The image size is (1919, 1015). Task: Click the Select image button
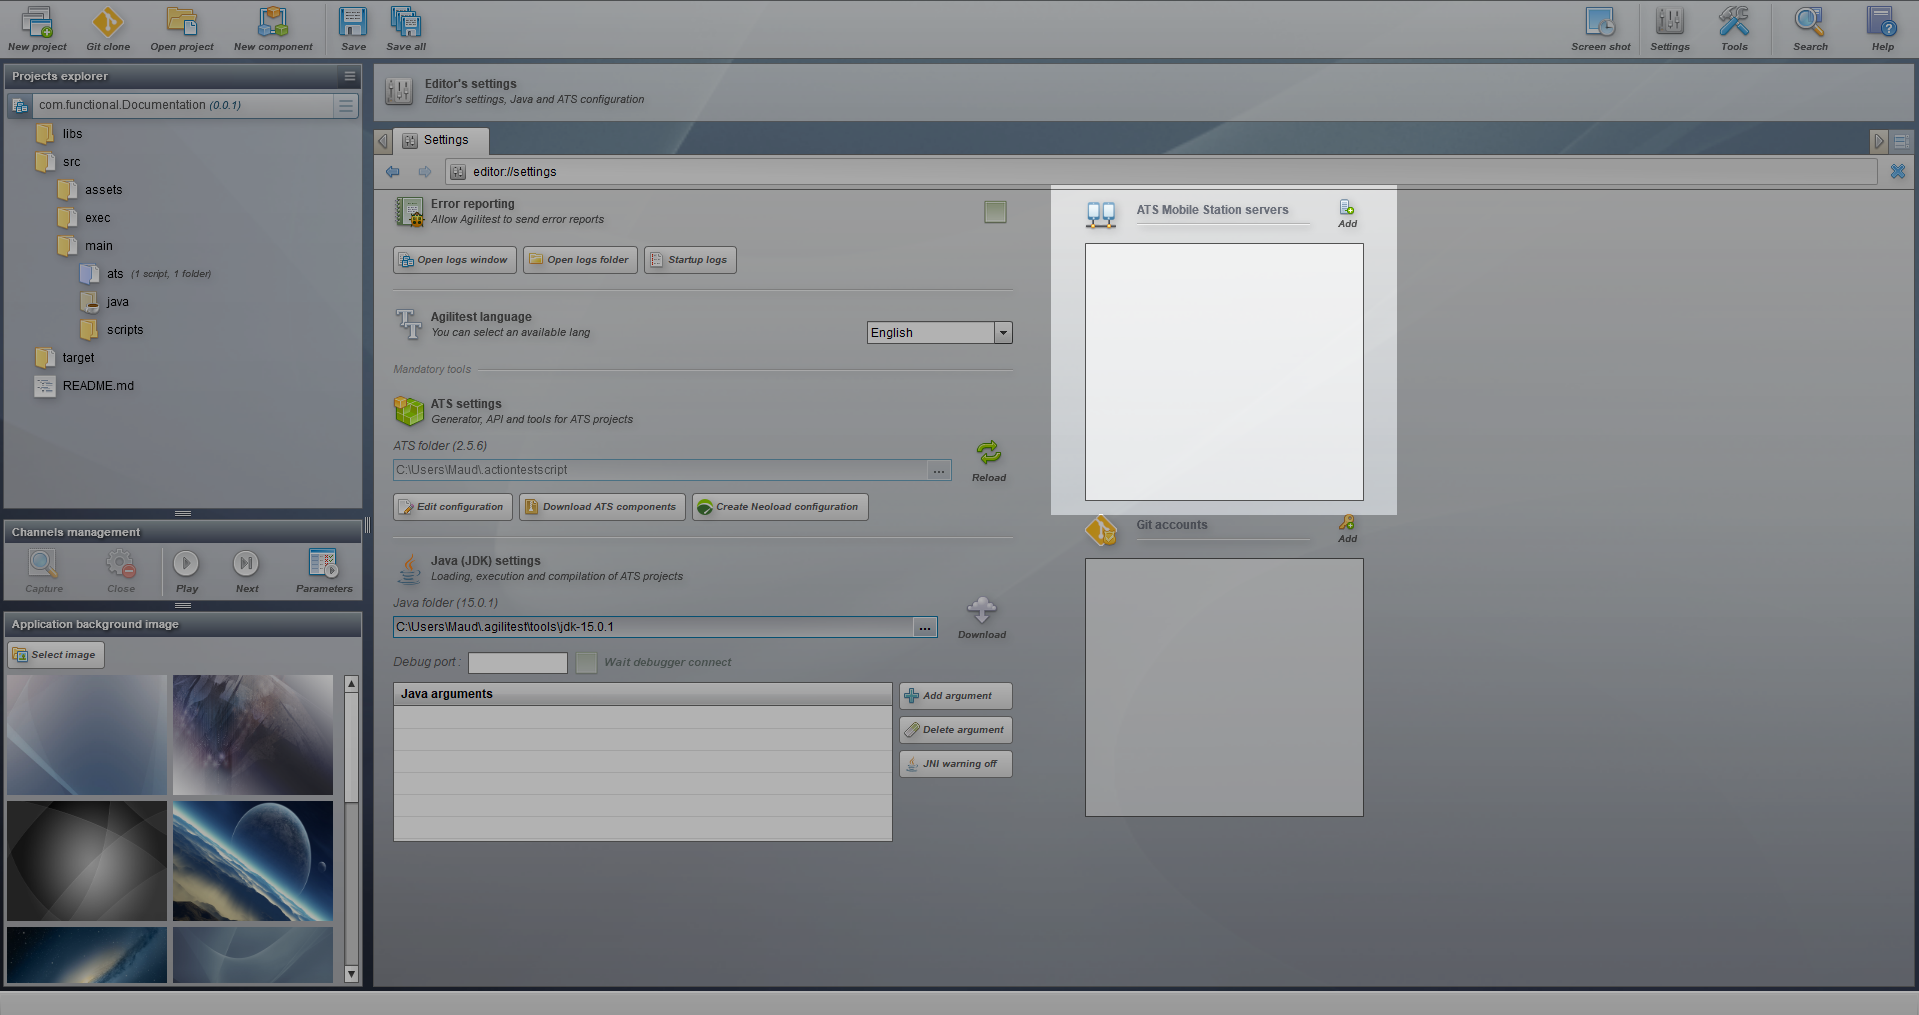pyautogui.click(x=56, y=655)
